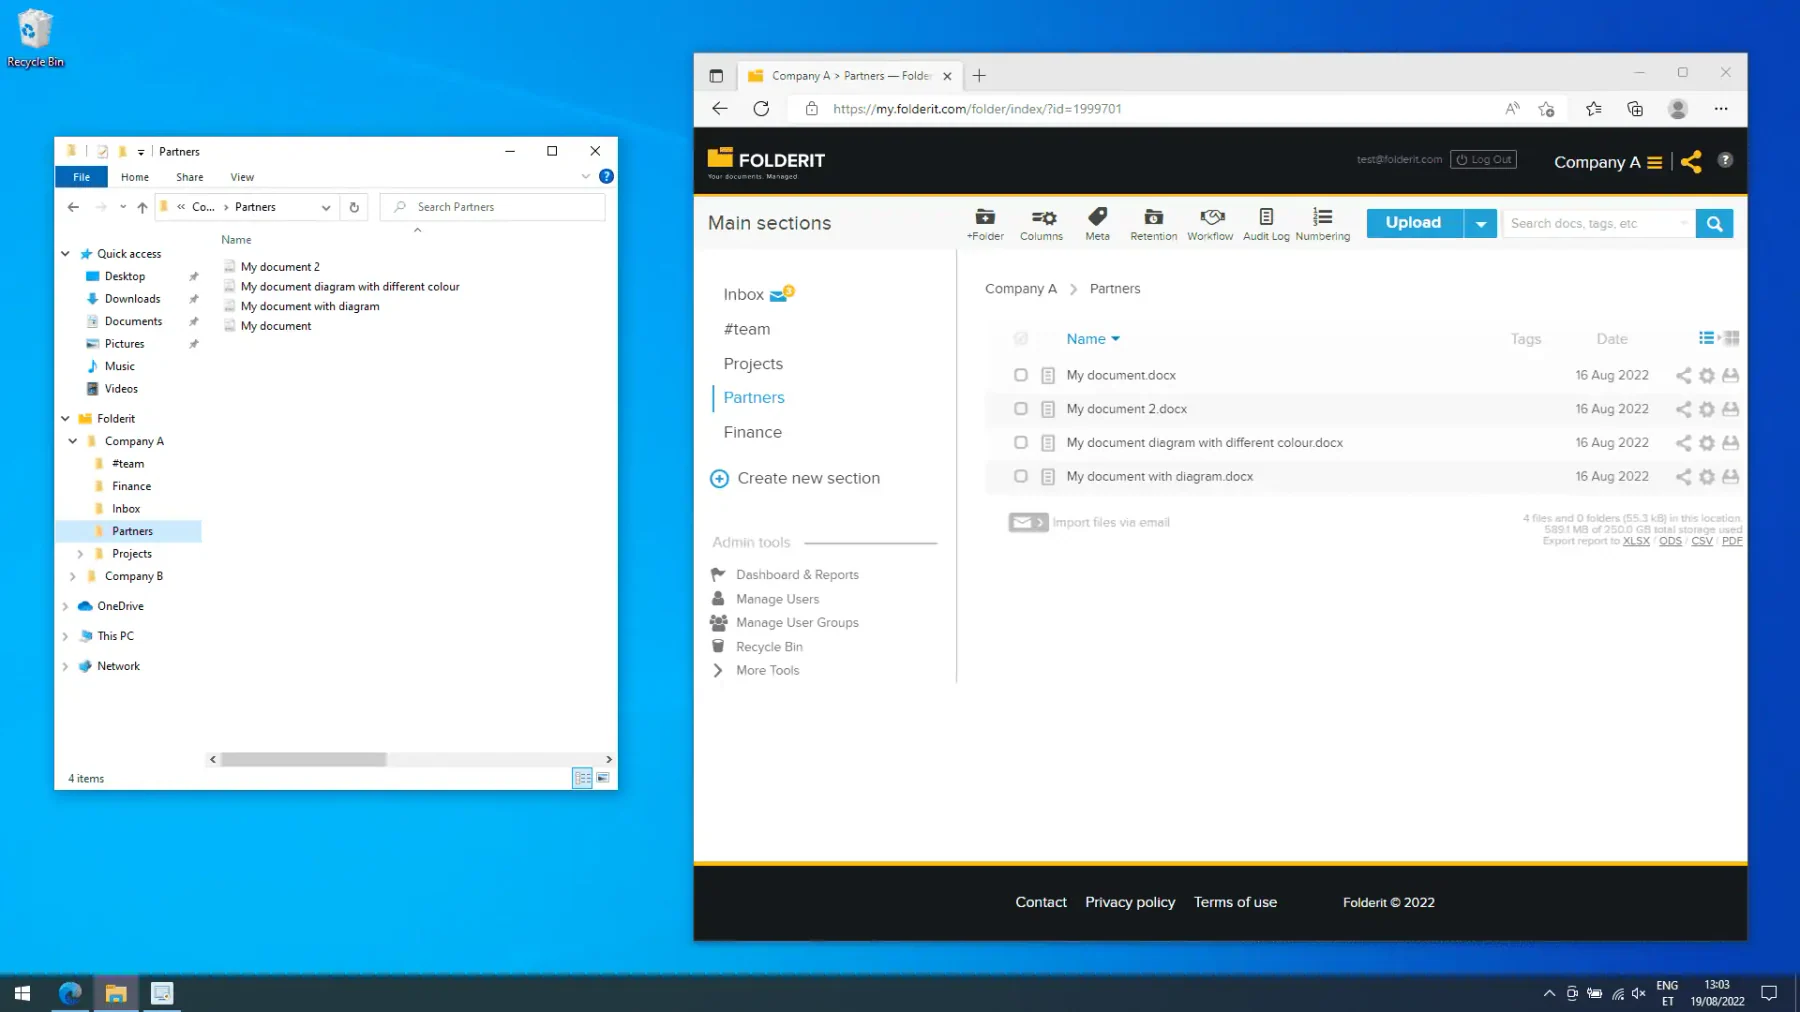Tick checkbox for My document 2.docx
The image size is (1800, 1012).
click(1020, 409)
